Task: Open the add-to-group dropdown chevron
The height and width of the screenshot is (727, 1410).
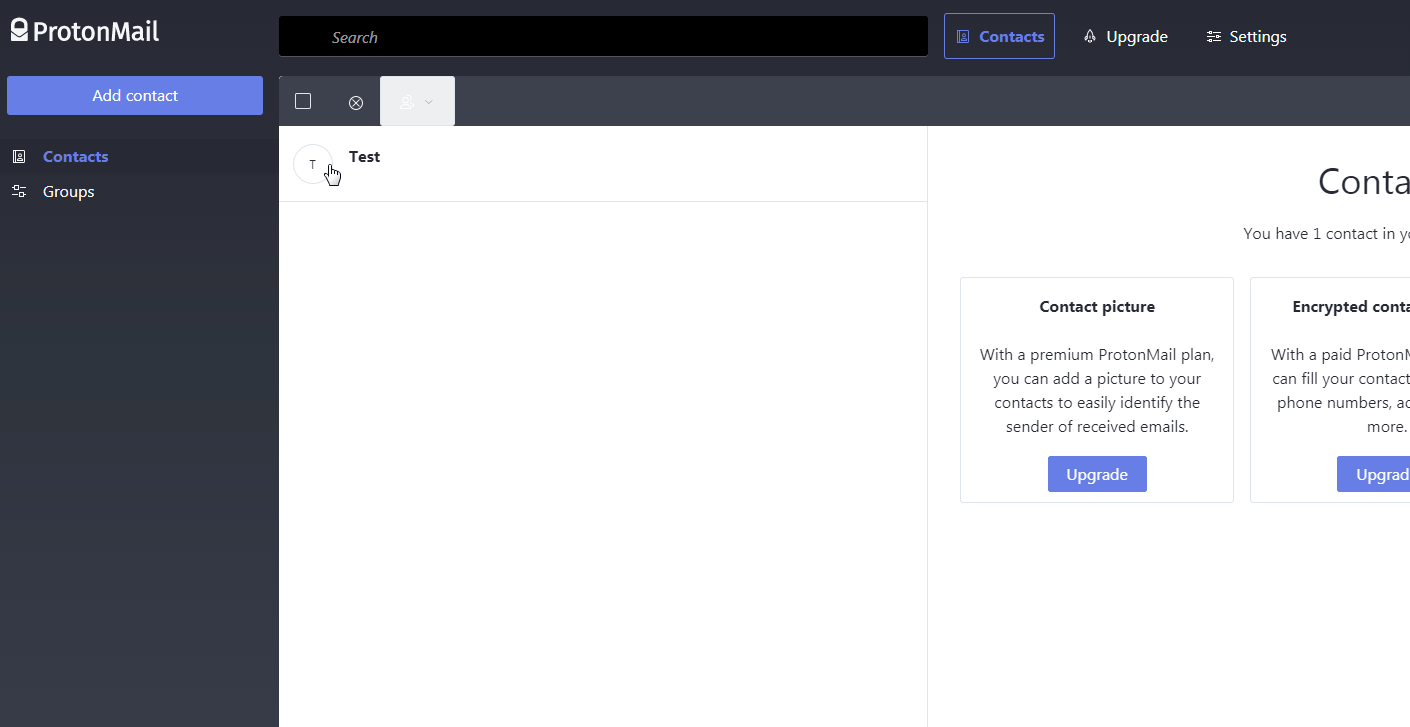Action: tap(427, 101)
